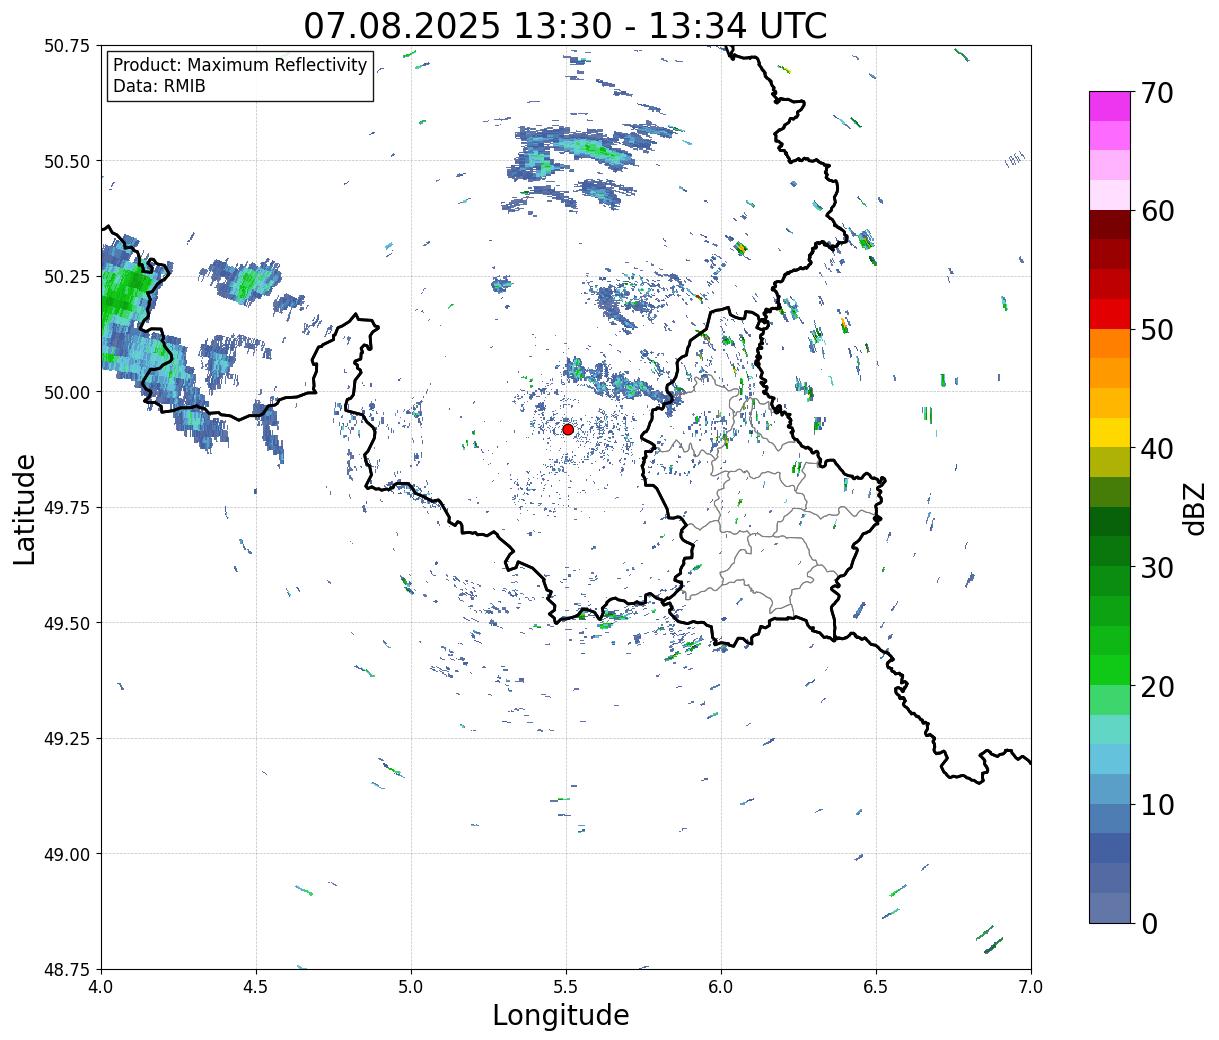Click the dark green colorbar swatch near 35
This screenshot has width=1219, height=1040.
[x=1110, y=522]
